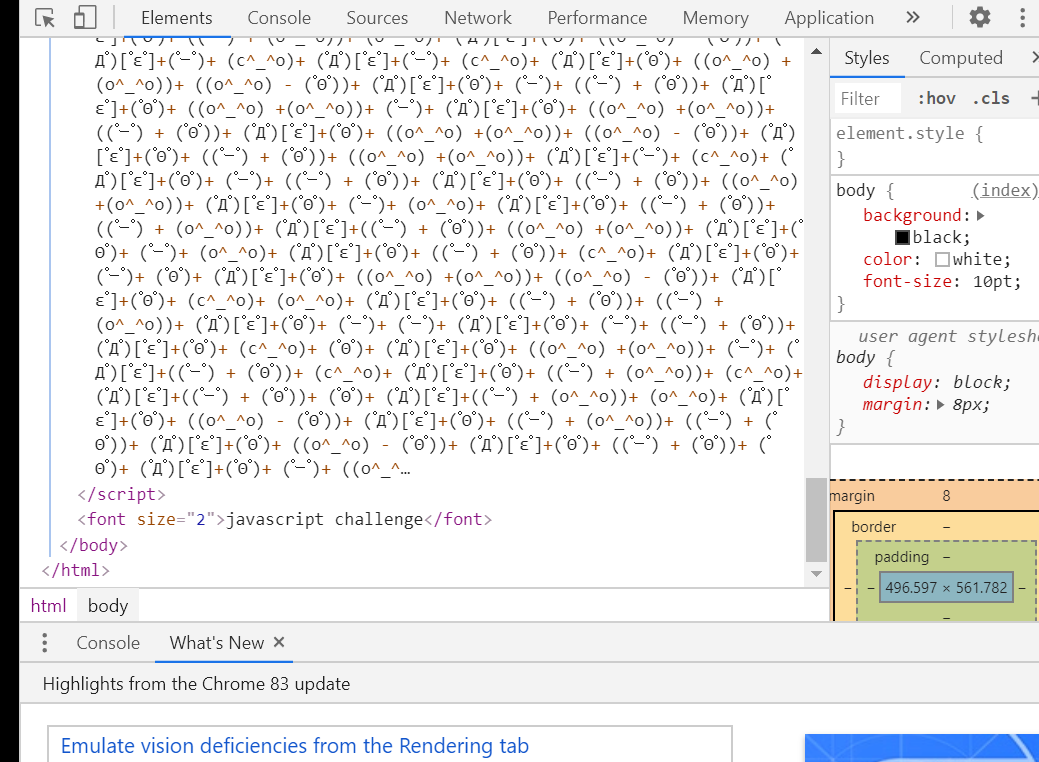
Task: Select the closing </html> tag
Action: tap(75, 571)
